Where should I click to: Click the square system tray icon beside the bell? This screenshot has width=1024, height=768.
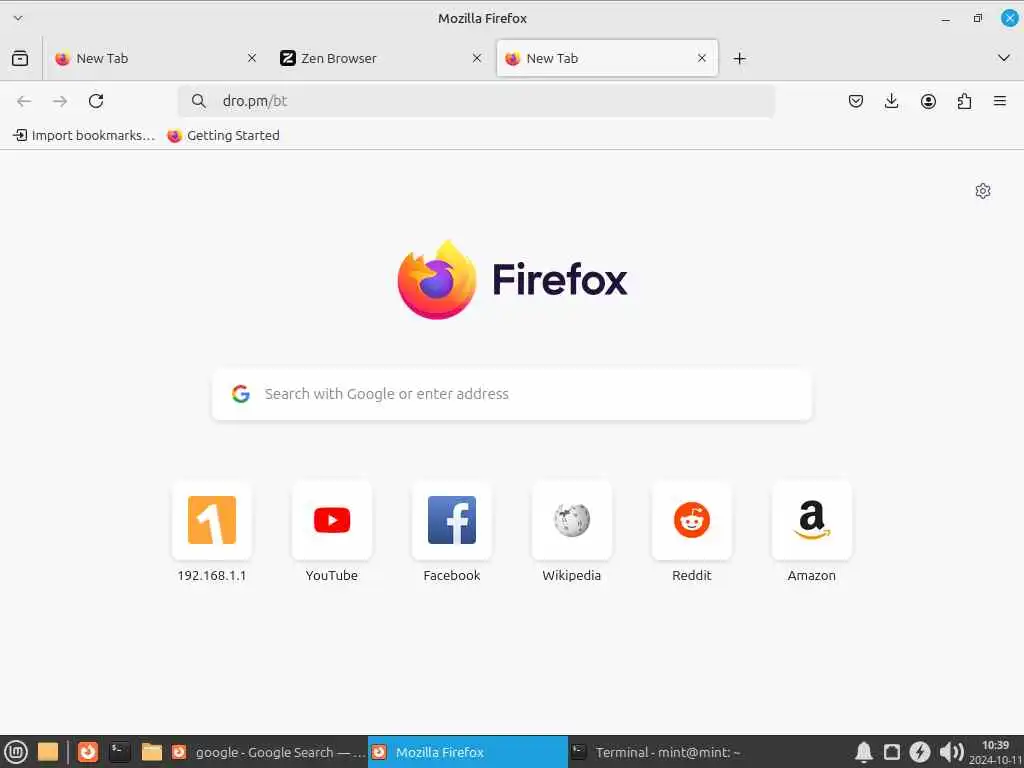pos(891,752)
